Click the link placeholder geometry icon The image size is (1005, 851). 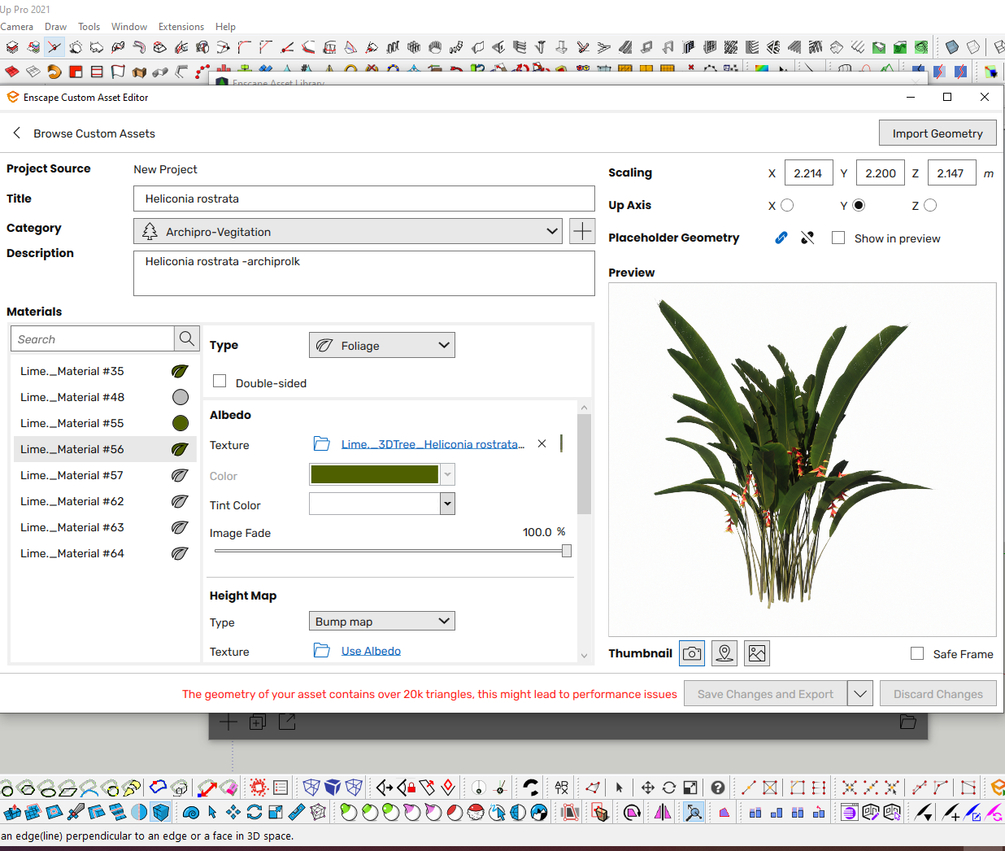coord(781,238)
